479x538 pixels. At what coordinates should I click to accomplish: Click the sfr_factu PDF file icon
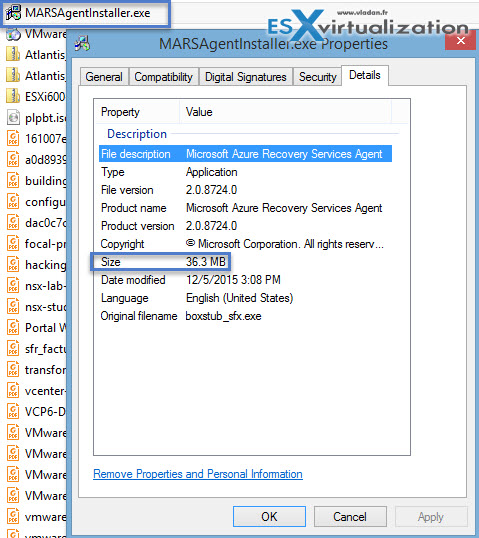(x=13, y=349)
